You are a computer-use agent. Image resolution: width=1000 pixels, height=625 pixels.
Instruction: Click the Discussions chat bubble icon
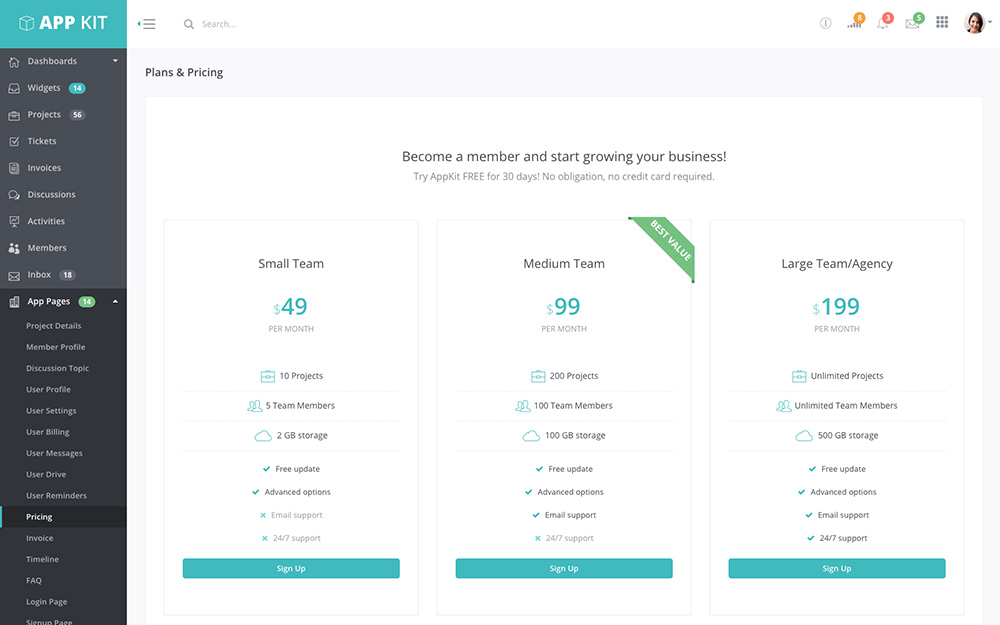click(14, 195)
